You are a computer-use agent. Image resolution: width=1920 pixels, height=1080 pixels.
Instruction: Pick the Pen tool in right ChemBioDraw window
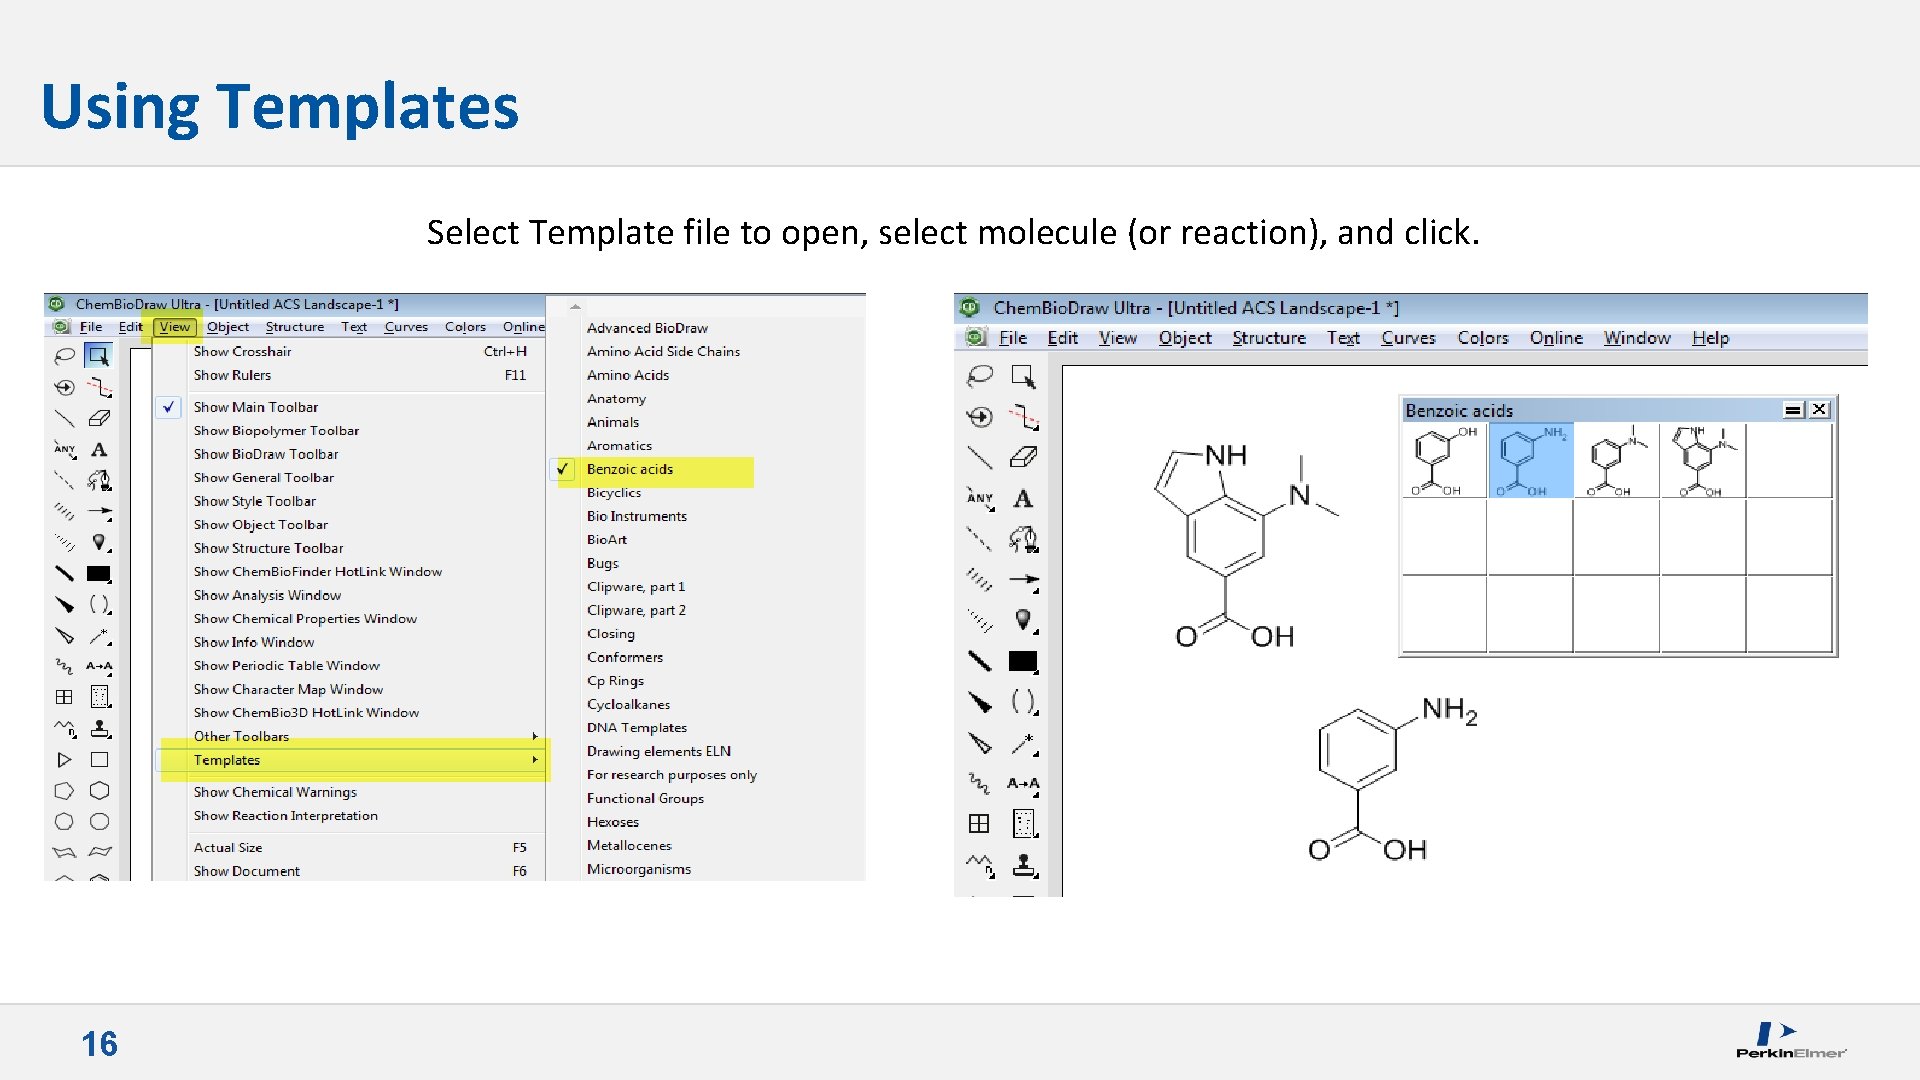pos(1023,539)
